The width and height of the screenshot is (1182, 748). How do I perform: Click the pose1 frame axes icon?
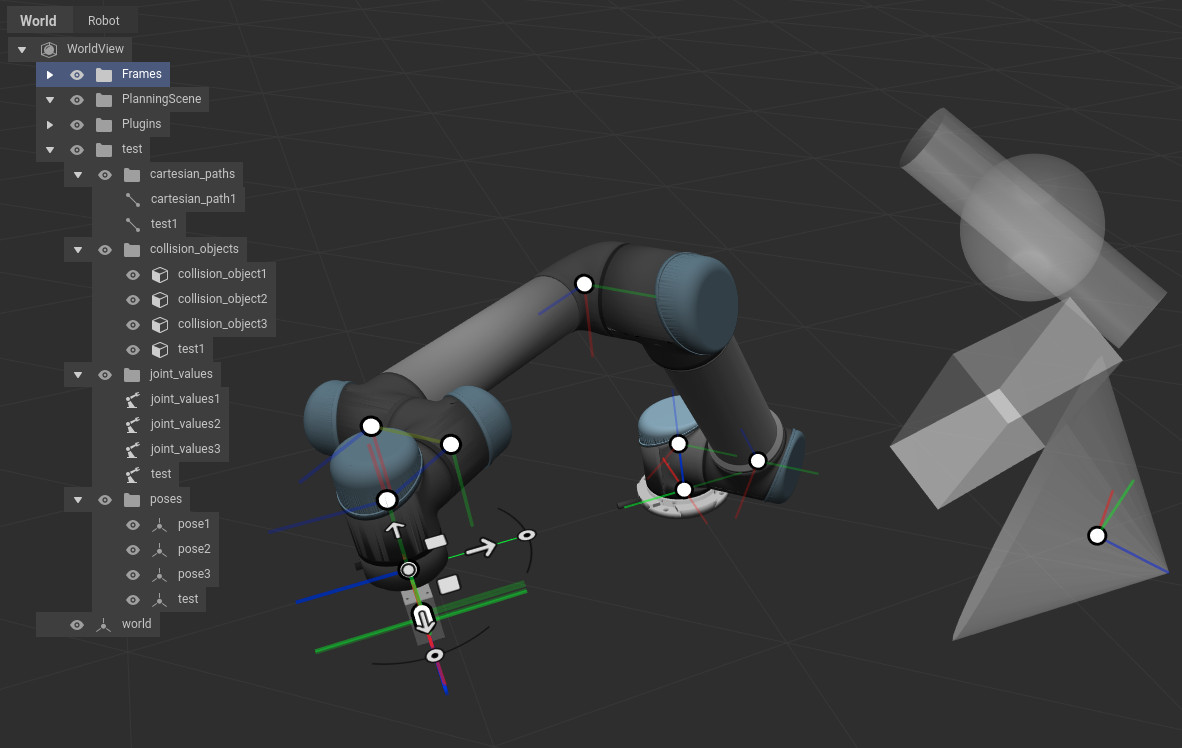click(x=160, y=524)
